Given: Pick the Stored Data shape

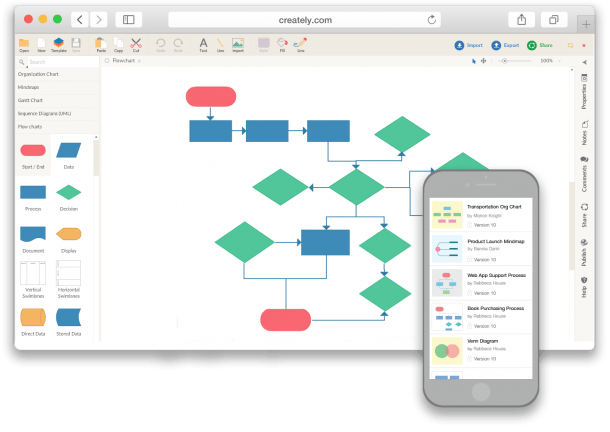Looking at the screenshot, I should click(x=68, y=317).
